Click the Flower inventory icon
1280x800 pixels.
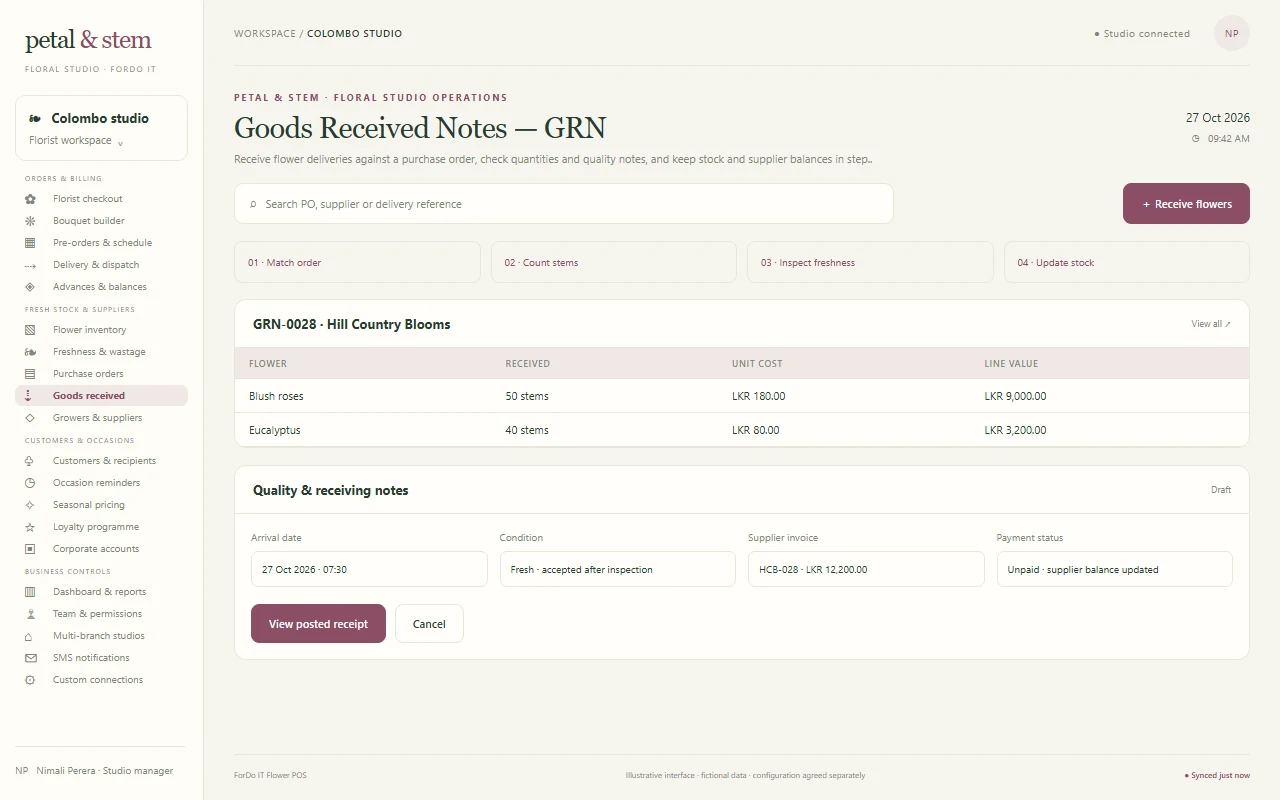click(x=30, y=330)
